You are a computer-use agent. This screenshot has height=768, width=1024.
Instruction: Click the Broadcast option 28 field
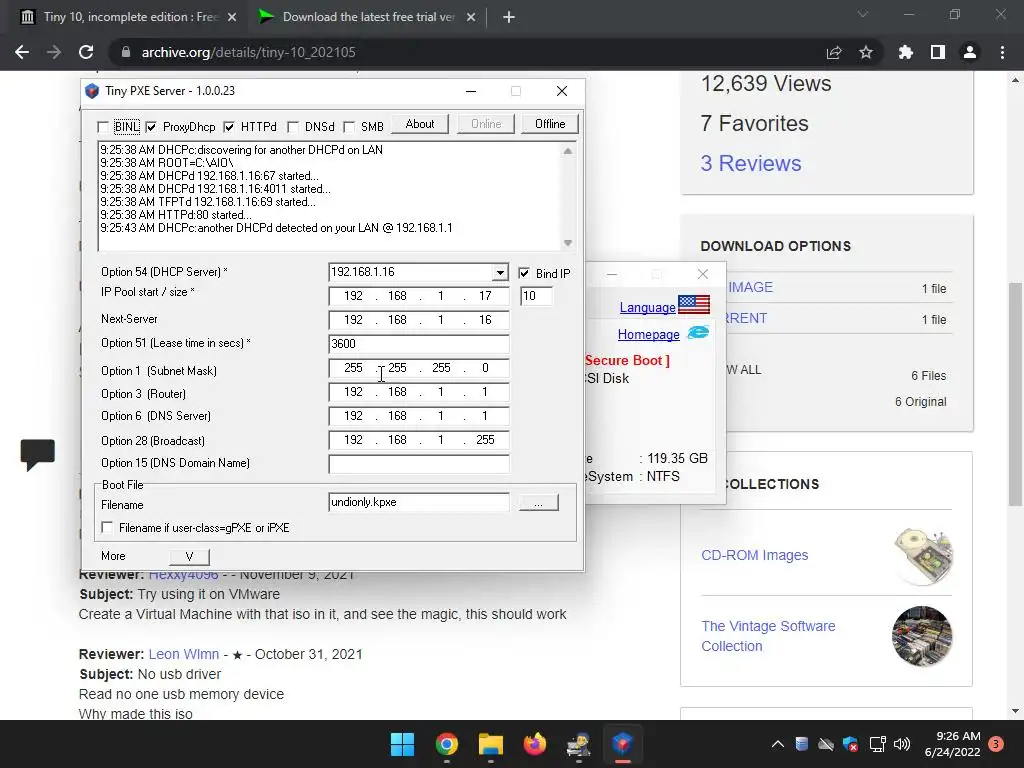419,440
